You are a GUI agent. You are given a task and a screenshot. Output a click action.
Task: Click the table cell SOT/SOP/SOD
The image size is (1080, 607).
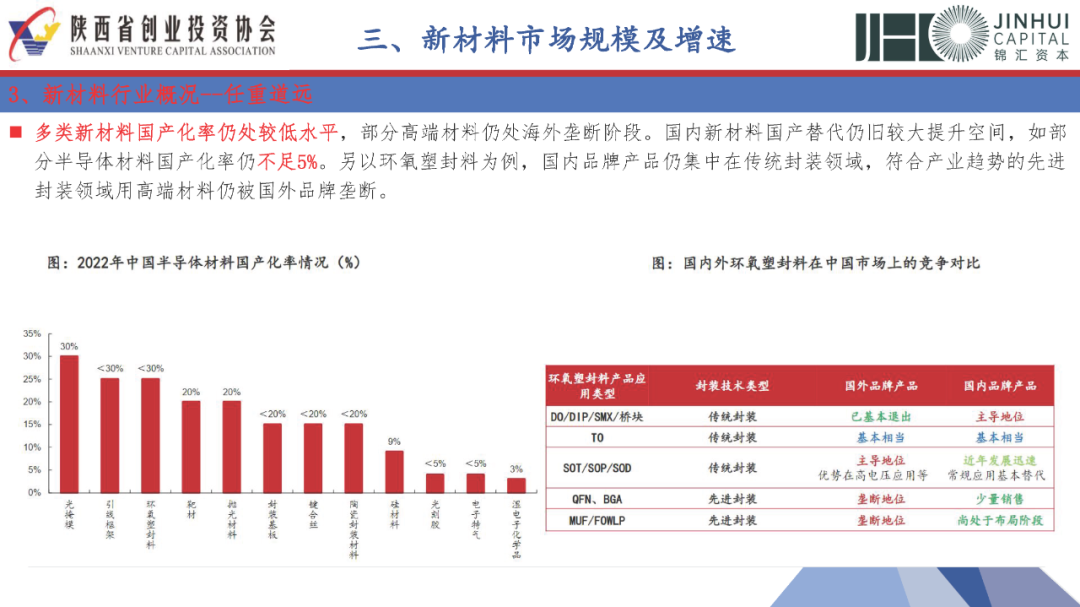596,469
